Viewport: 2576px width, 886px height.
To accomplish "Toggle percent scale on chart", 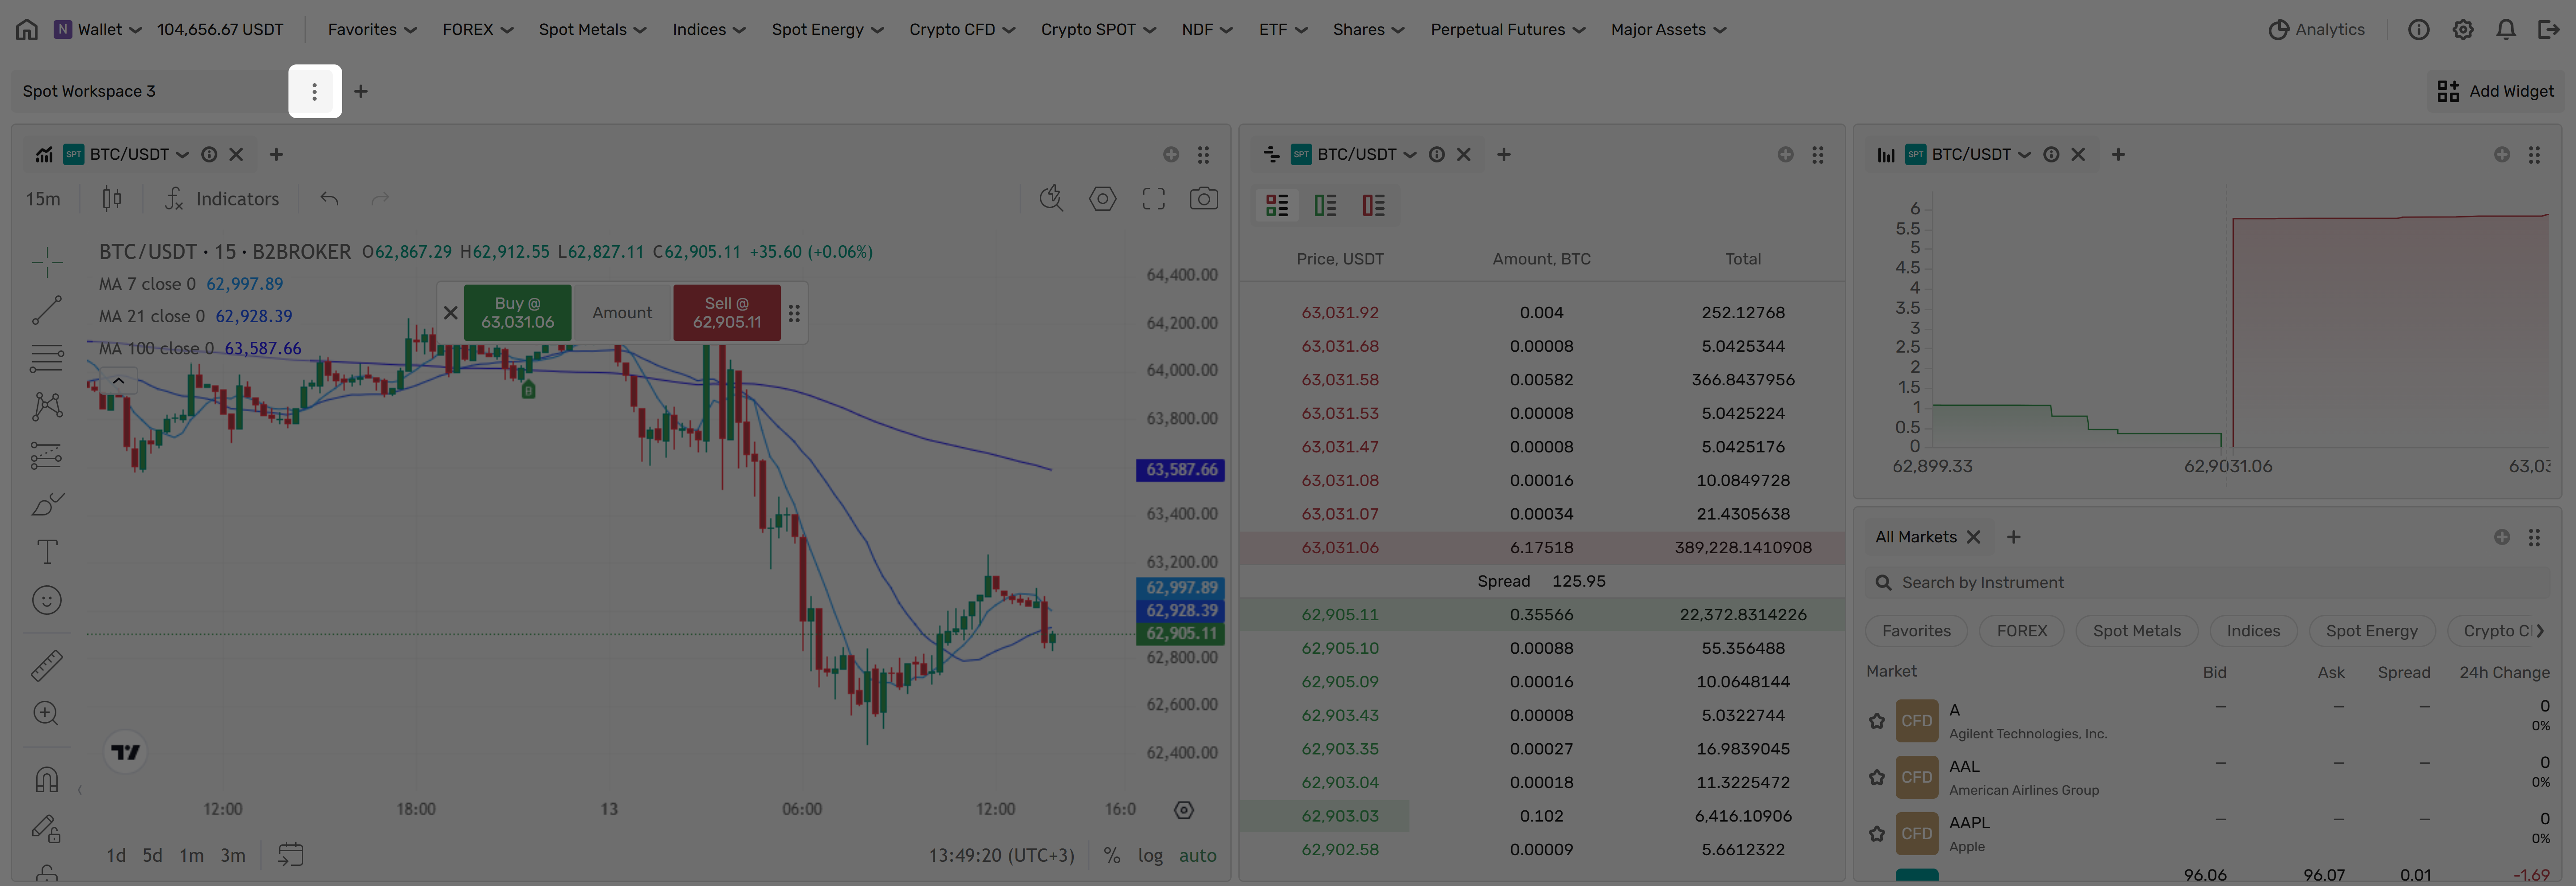I will click(1112, 855).
